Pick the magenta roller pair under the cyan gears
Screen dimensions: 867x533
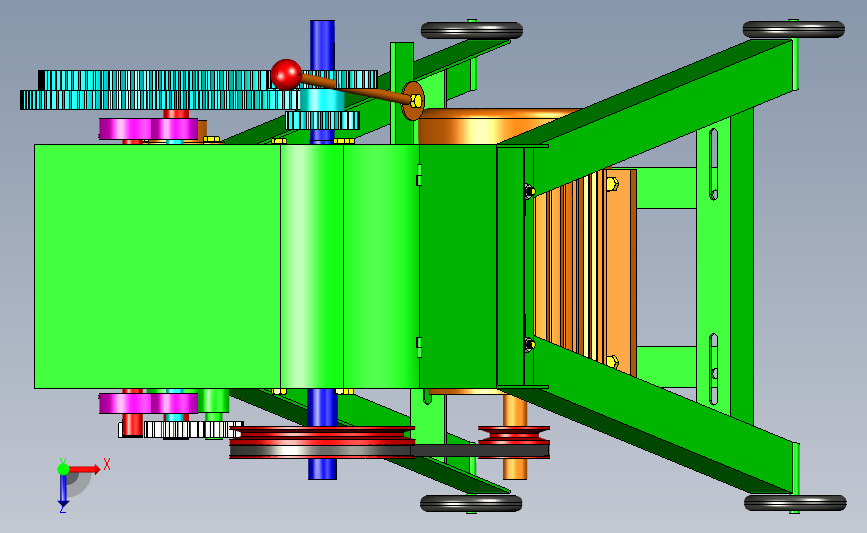coord(149,129)
